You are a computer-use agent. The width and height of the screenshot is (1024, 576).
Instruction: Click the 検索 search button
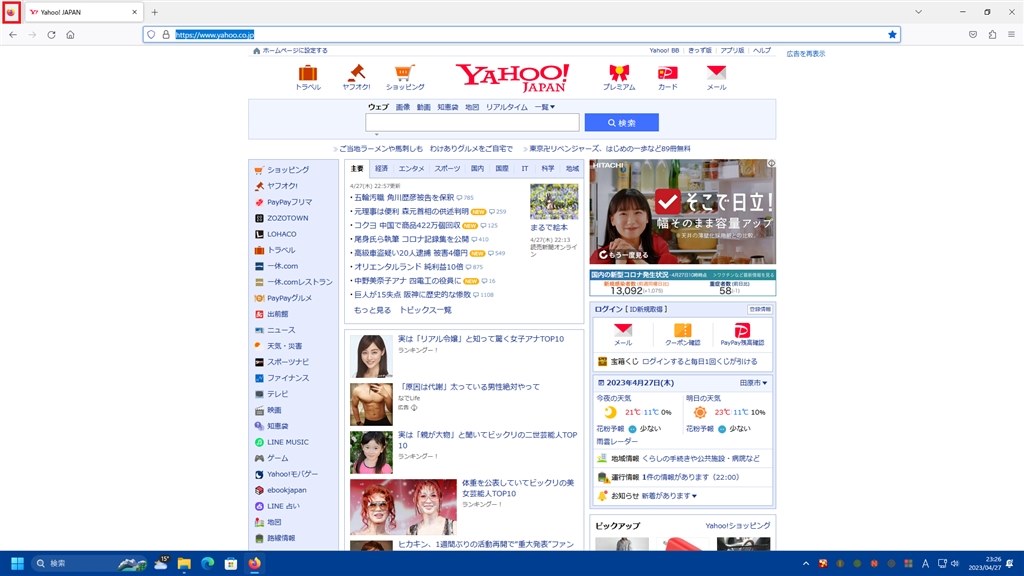620,122
